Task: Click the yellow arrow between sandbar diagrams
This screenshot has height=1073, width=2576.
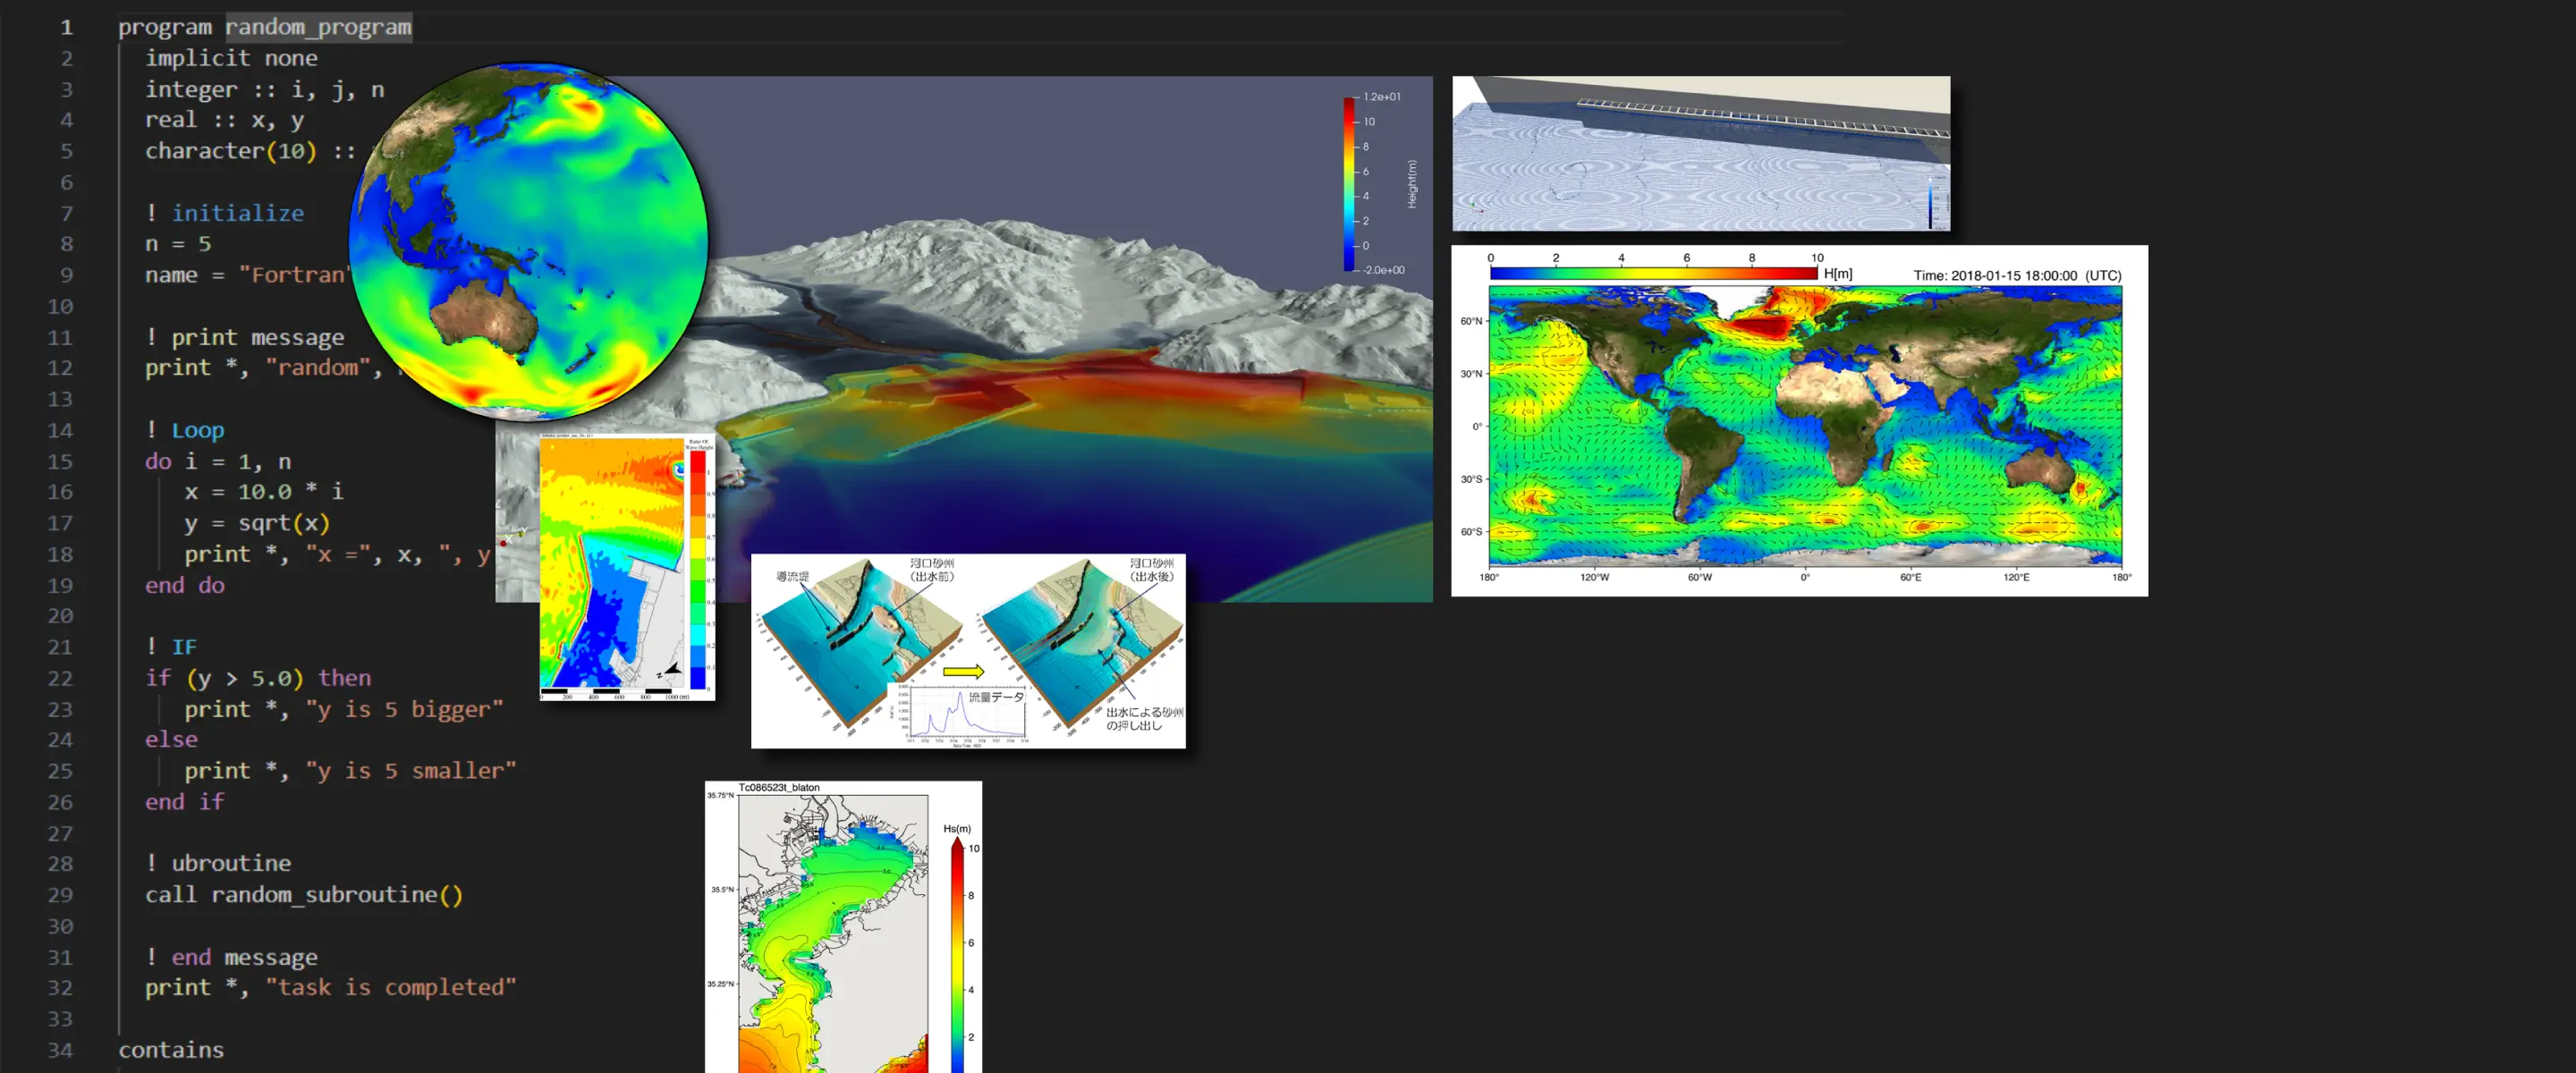Action: pyautogui.click(x=963, y=671)
